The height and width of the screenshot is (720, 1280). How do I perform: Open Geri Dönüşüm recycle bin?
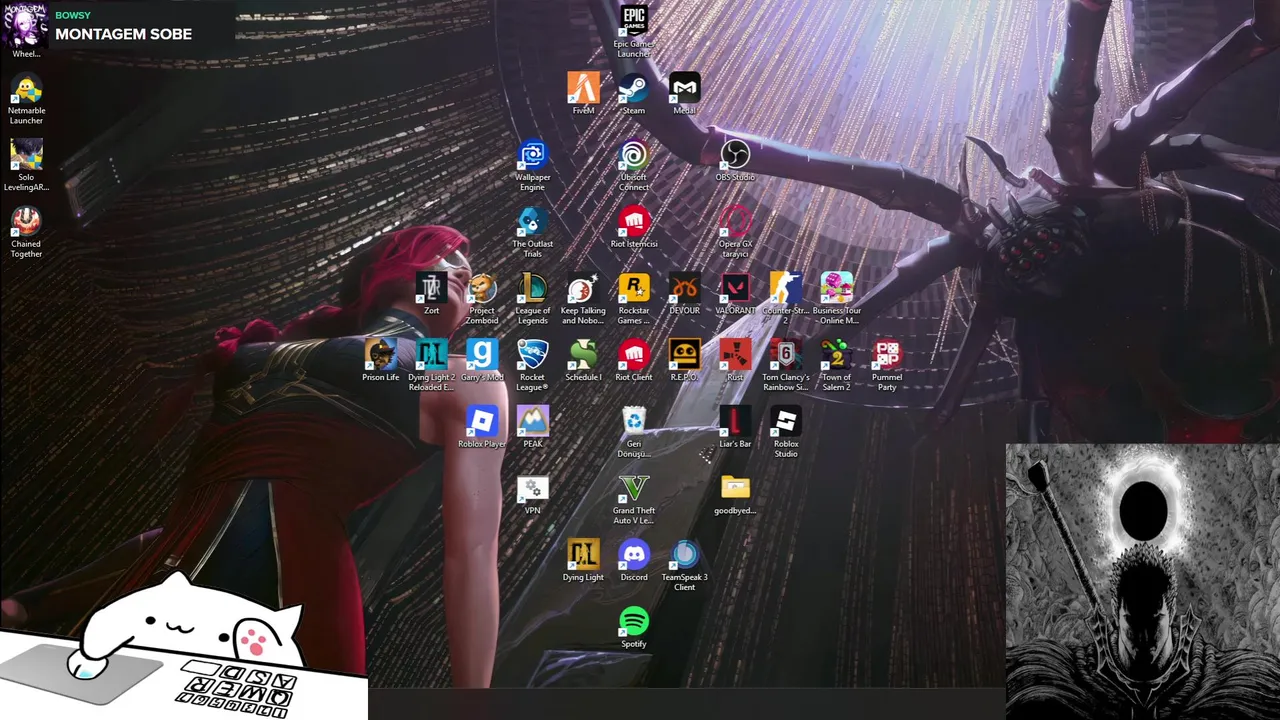pos(634,421)
